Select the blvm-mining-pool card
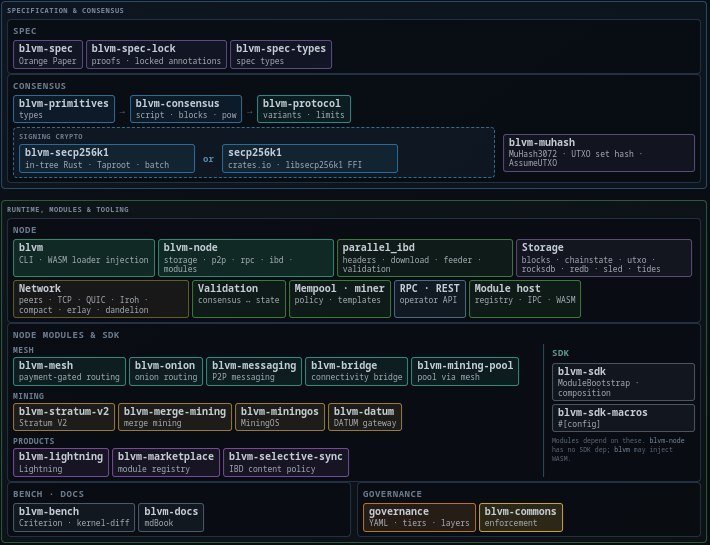The image size is (710, 545). (x=465, y=372)
